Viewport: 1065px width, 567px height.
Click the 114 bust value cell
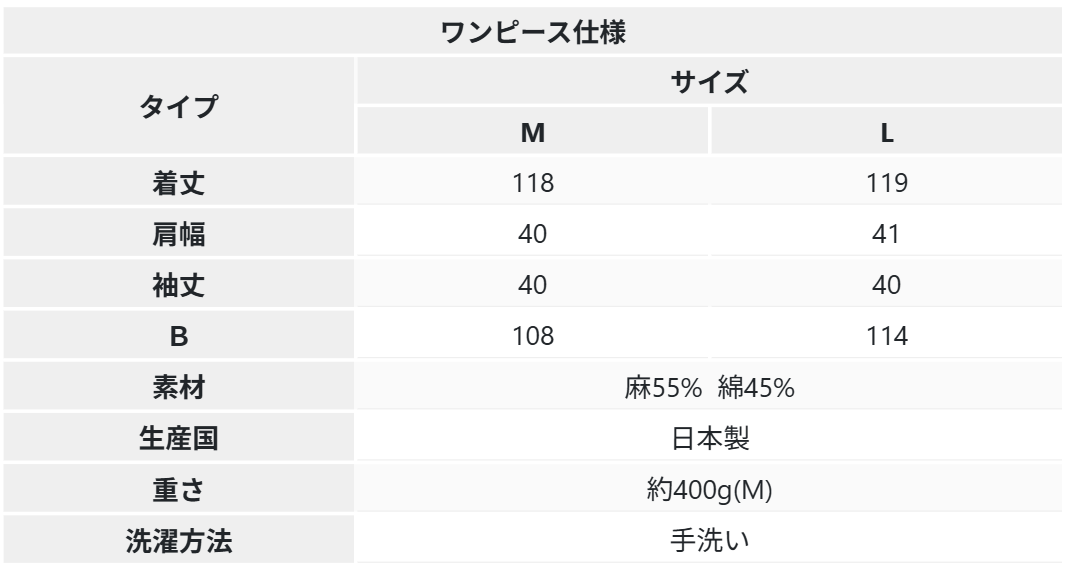click(x=887, y=336)
